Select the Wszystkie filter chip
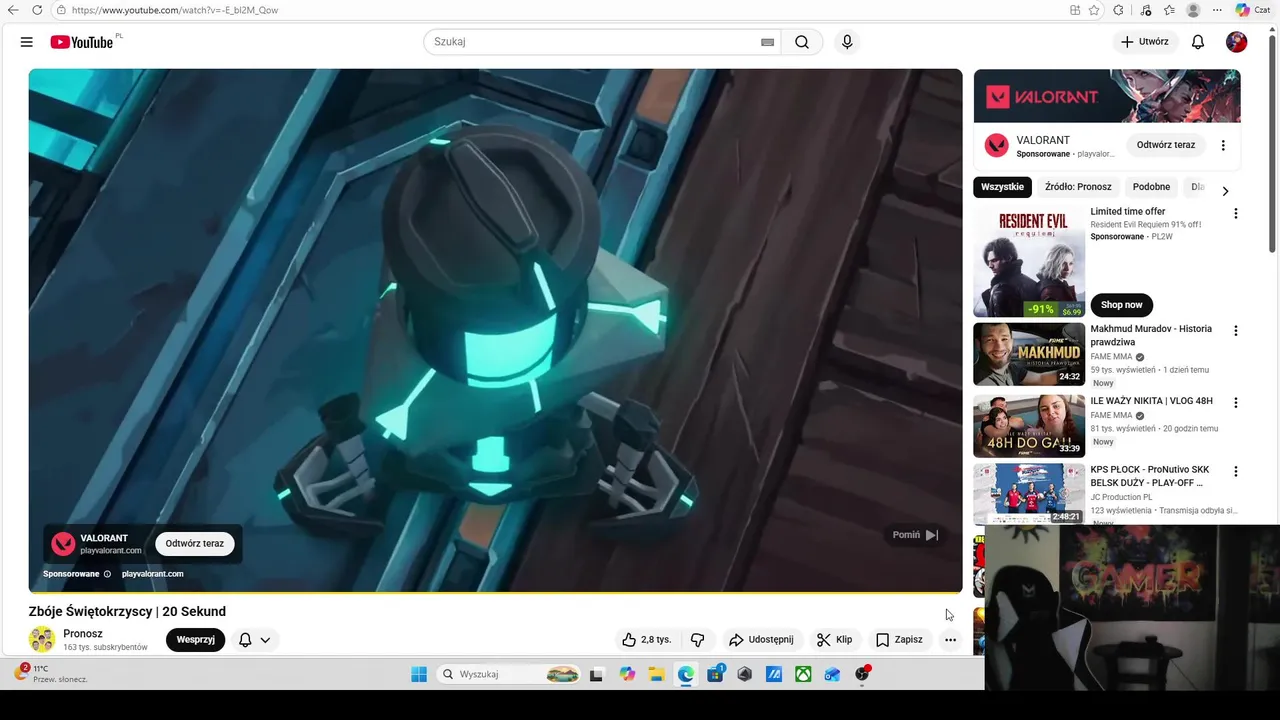1280x720 pixels. [x=1002, y=187]
